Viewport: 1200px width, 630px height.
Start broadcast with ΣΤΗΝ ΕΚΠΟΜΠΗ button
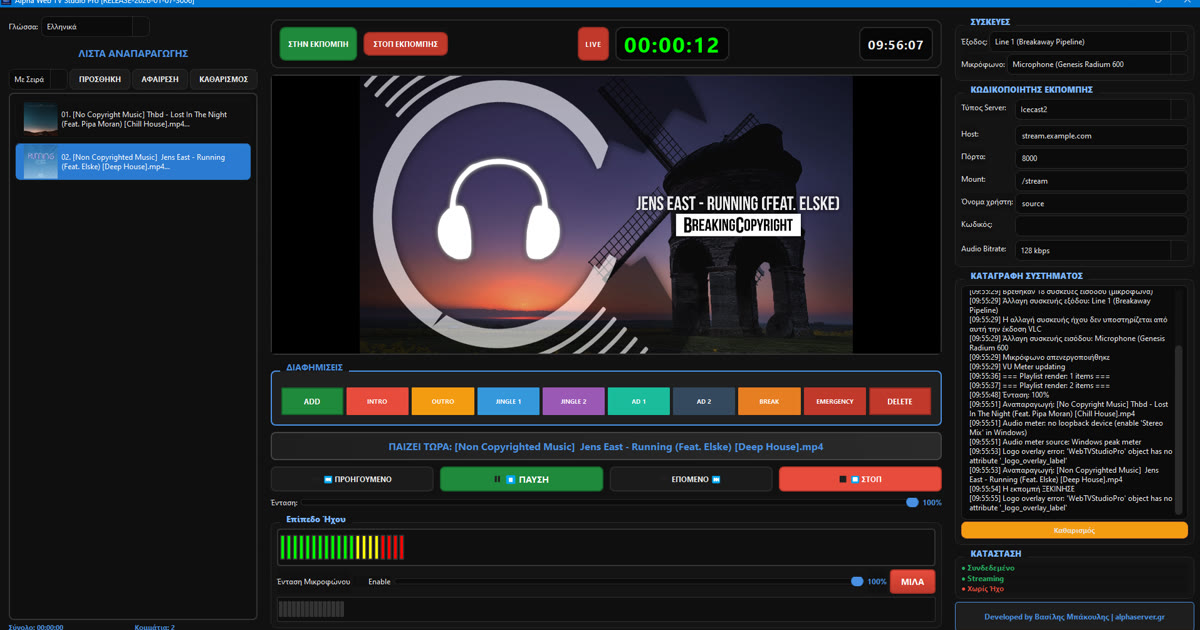pos(318,44)
